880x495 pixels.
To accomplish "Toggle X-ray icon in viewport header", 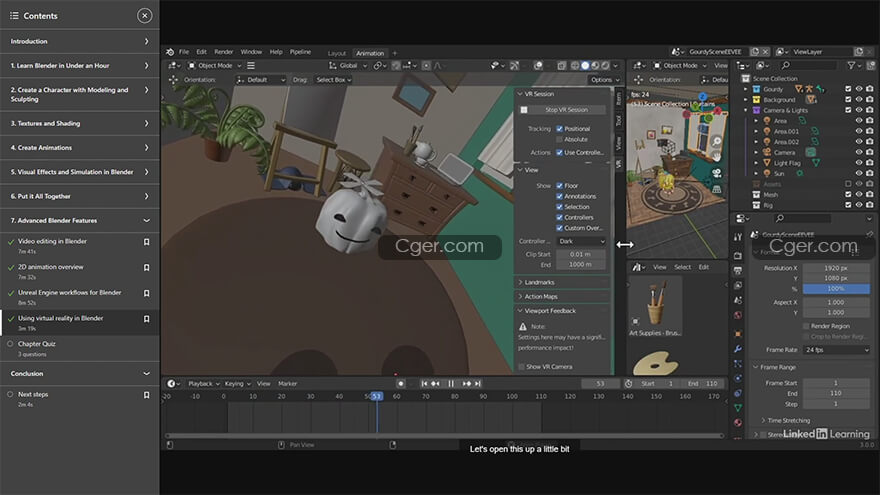I will tap(562, 66).
